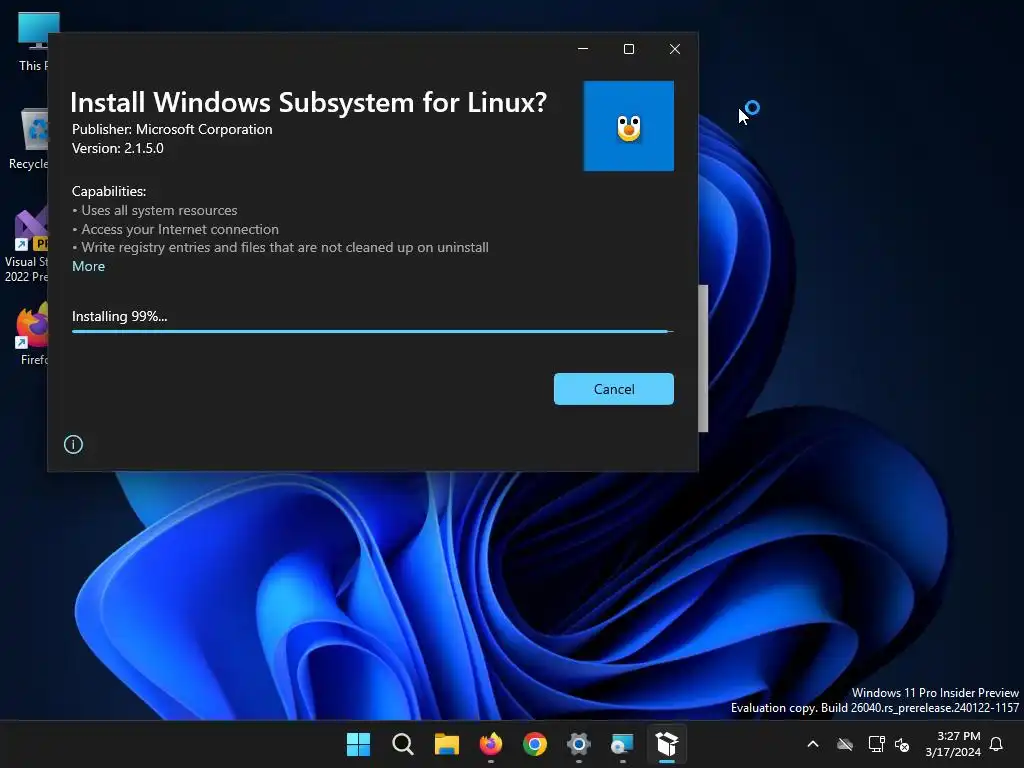
Task: Open Google Chrome from the taskbar
Action: [535, 744]
